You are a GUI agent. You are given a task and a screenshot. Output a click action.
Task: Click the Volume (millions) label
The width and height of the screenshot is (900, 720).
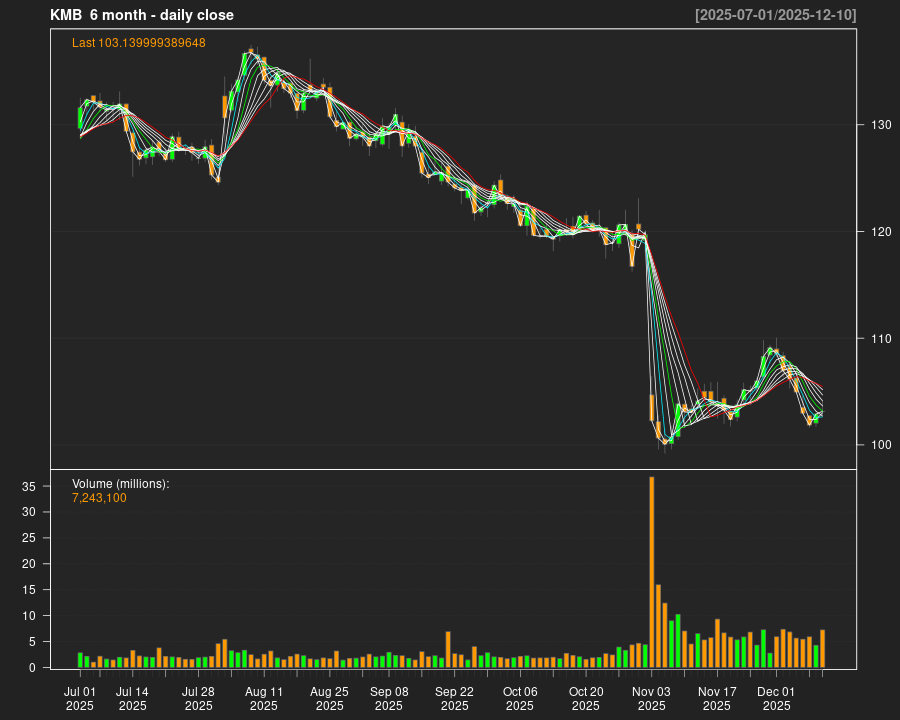(121, 484)
